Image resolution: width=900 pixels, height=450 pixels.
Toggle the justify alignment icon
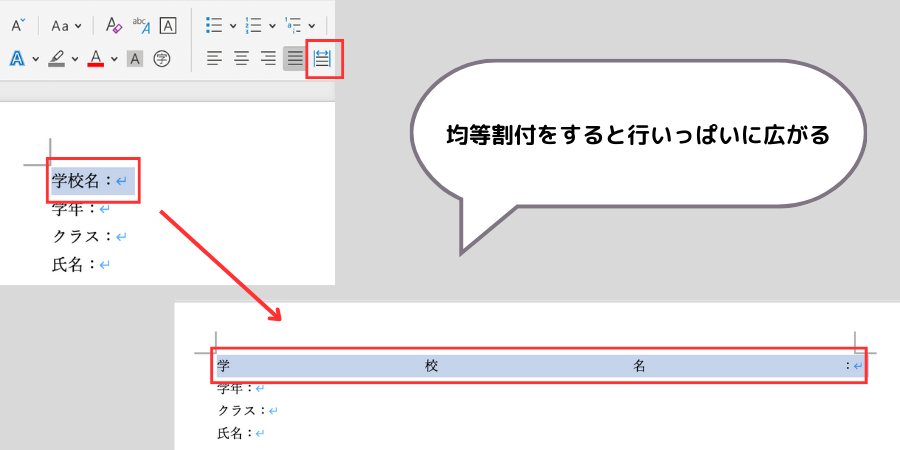[x=295, y=58]
